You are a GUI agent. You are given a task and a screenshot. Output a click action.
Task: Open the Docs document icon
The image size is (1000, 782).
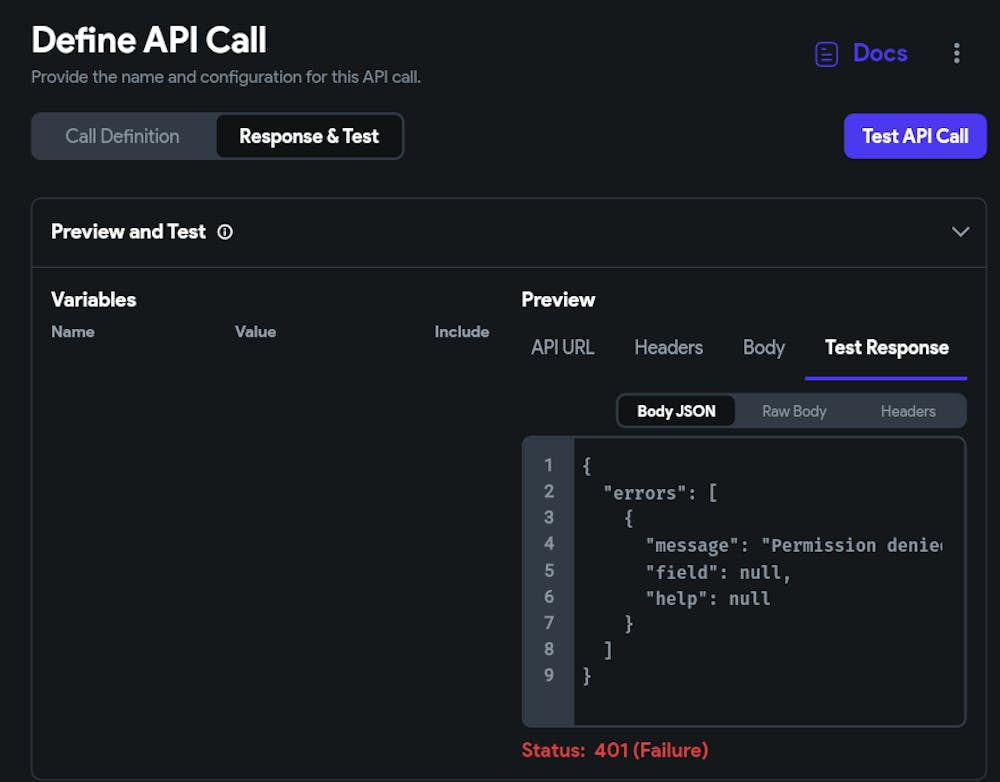coord(826,54)
